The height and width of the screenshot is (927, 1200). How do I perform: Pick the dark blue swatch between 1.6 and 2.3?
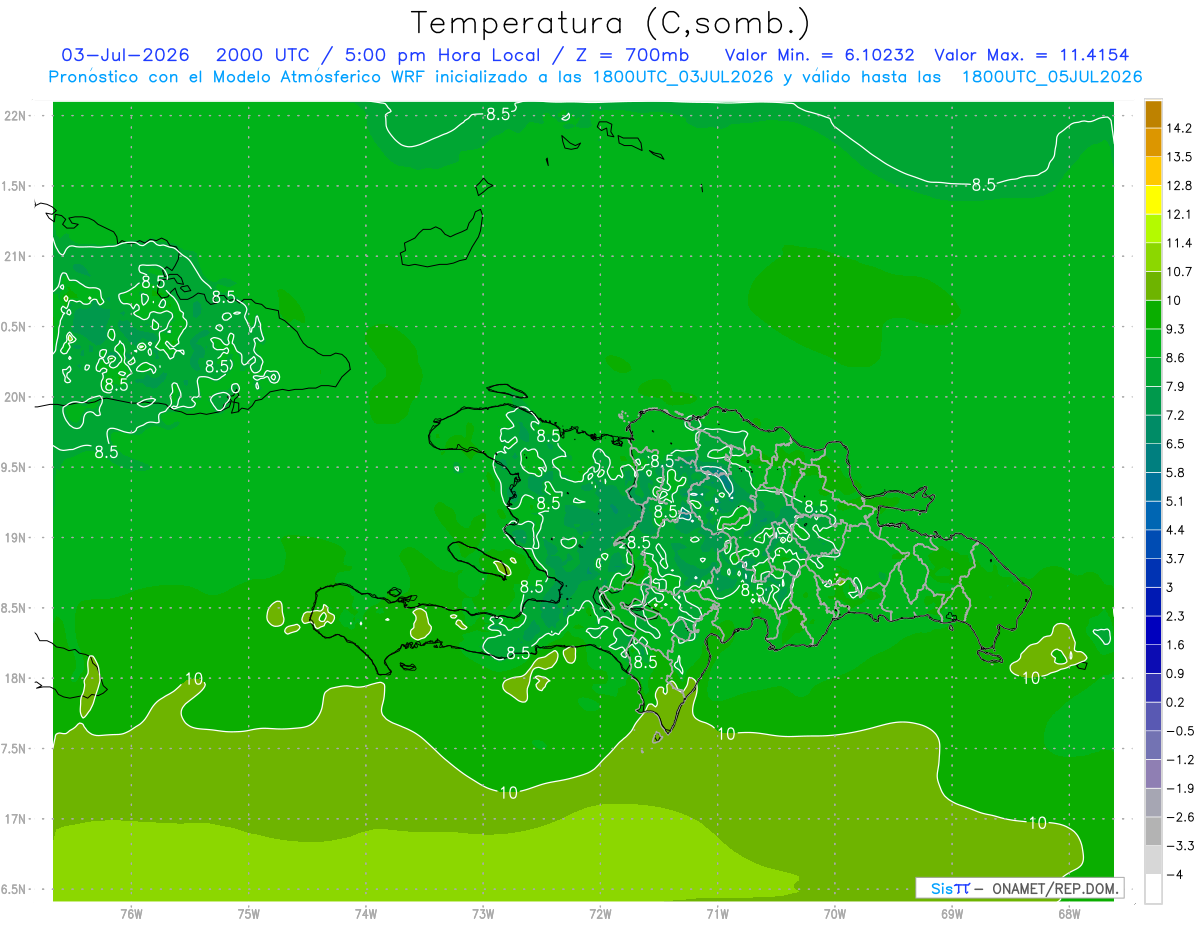(1153, 630)
